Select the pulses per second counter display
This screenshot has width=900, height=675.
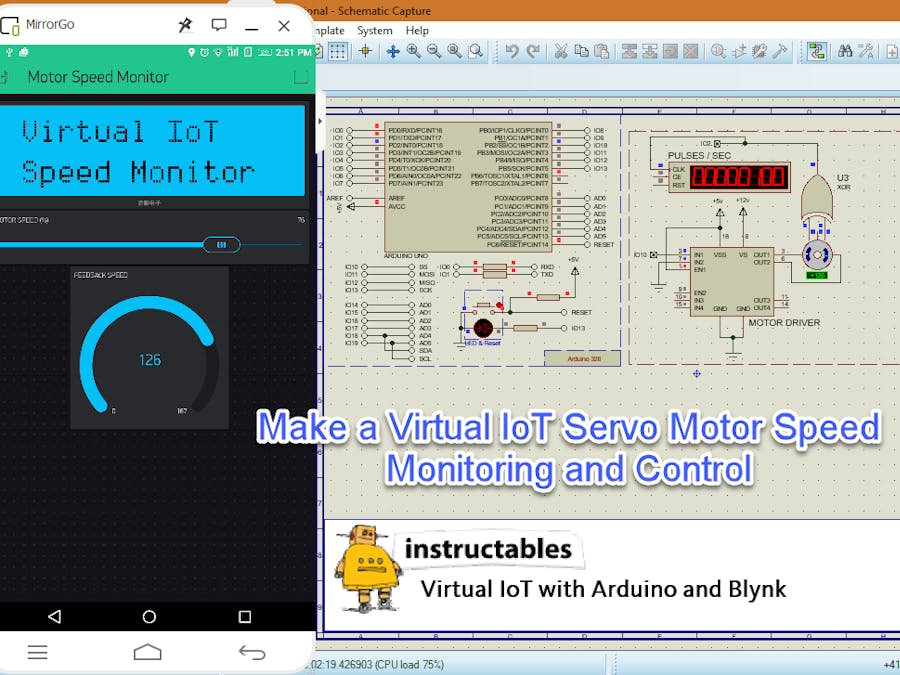730,177
